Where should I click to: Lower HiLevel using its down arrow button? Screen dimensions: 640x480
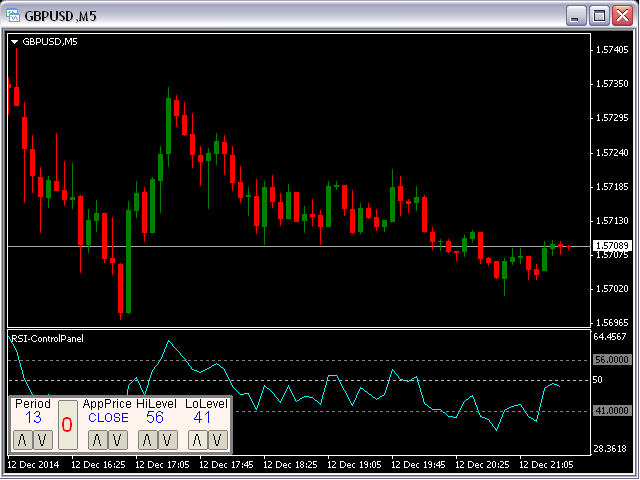point(167,440)
